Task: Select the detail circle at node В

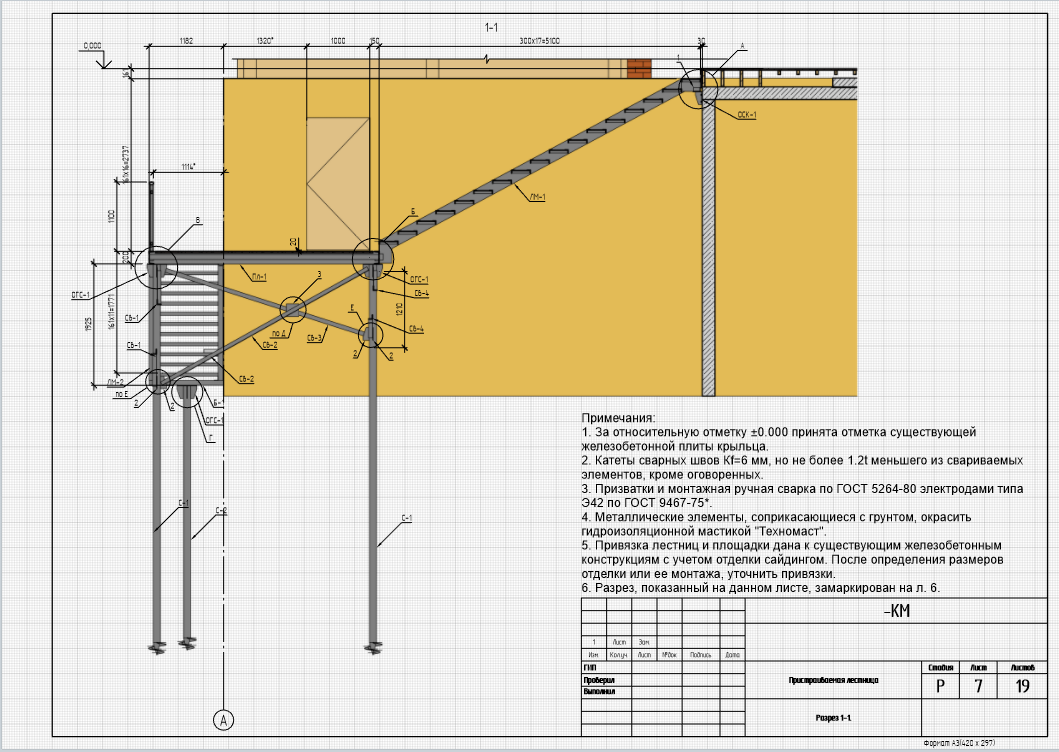Action: (x=157, y=268)
